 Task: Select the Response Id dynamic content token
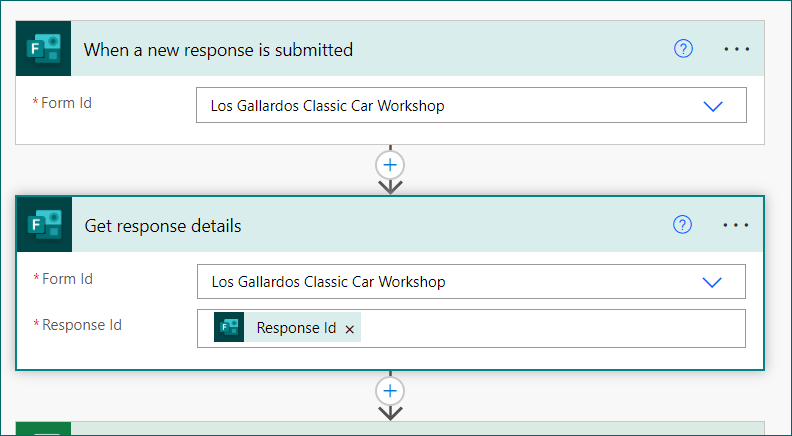coord(296,328)
